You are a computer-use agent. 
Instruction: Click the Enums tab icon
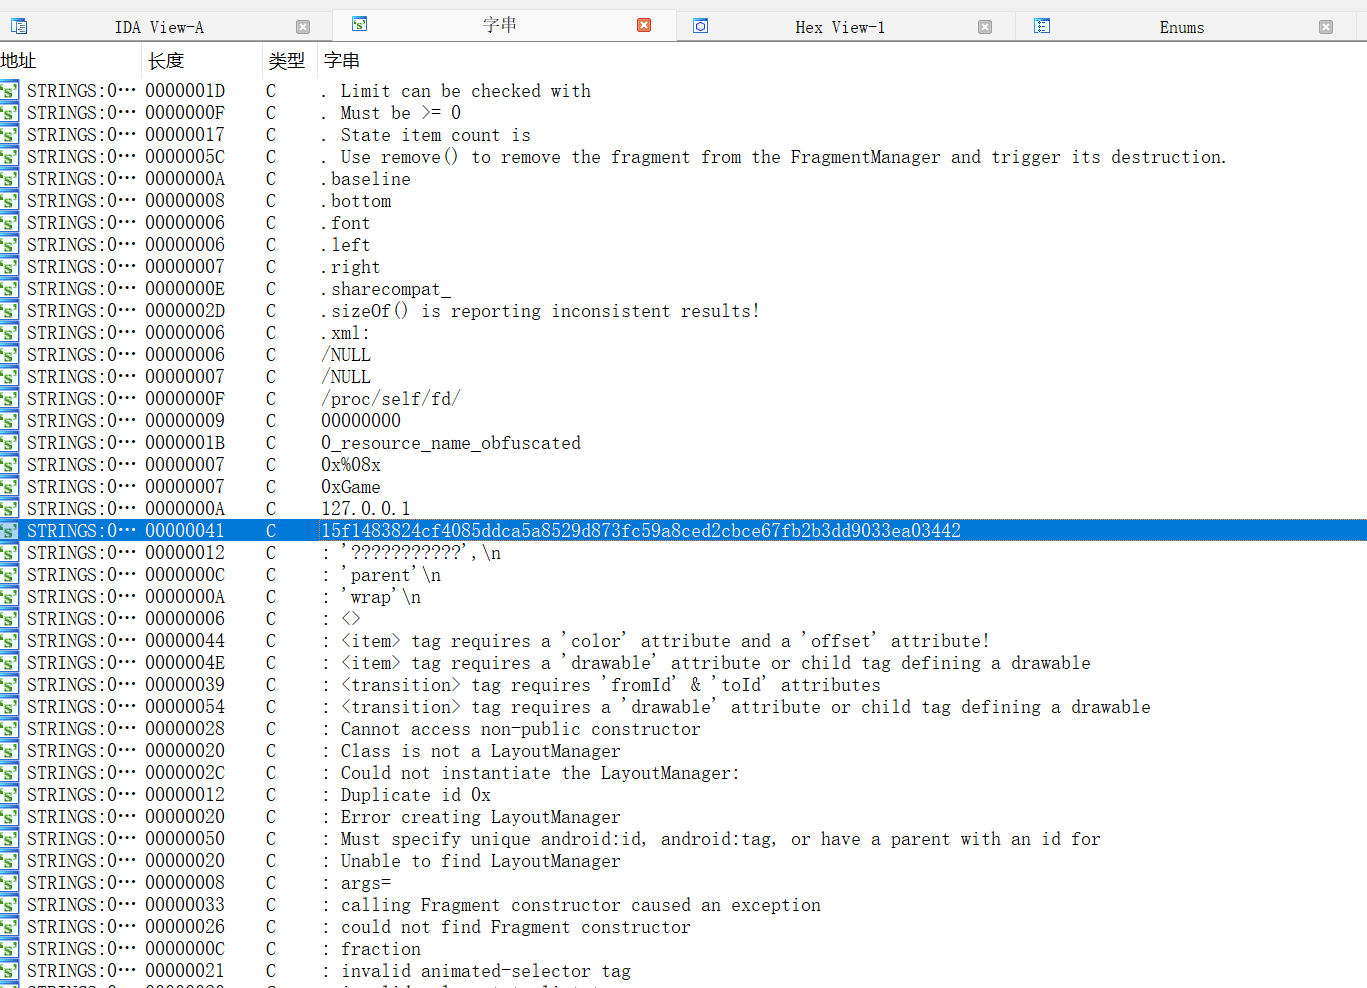click(1042, 26)
